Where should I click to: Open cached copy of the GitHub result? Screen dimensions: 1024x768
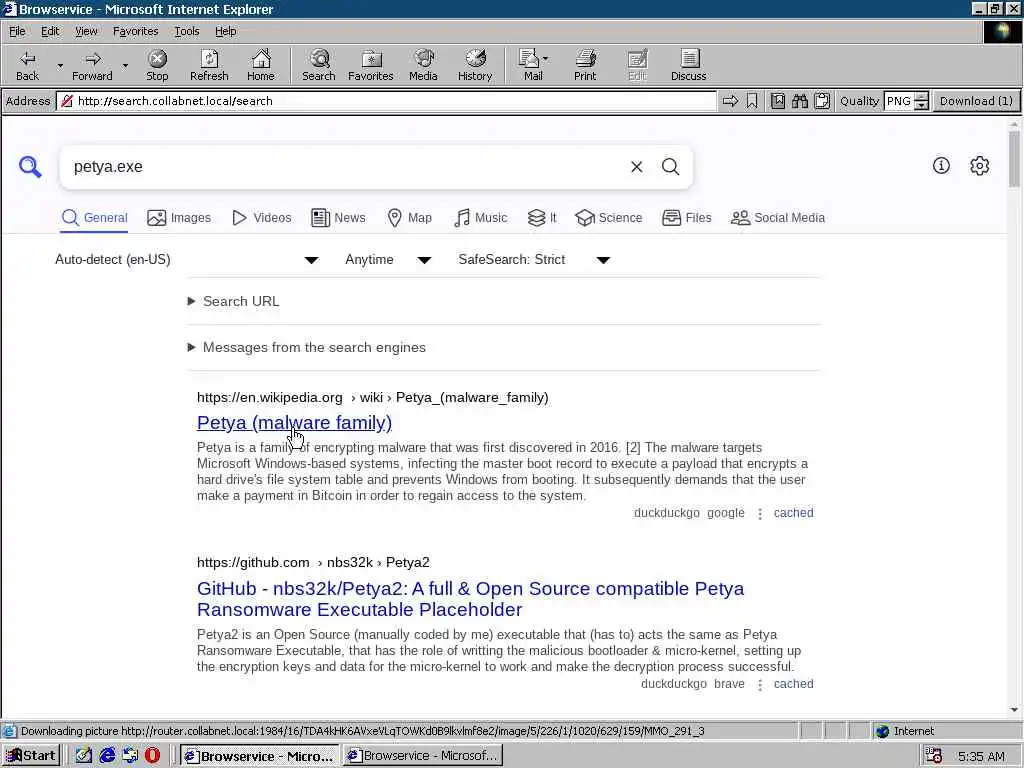[793, 684]
